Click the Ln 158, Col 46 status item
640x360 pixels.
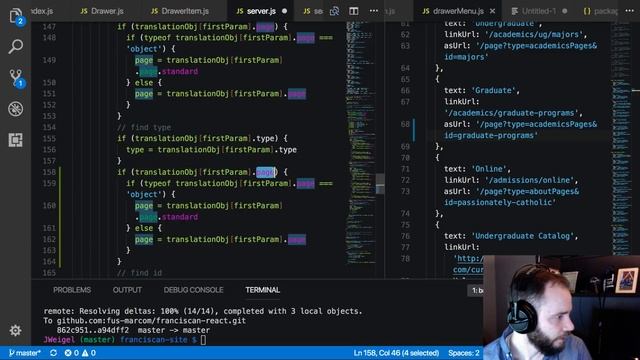[x=396, y=353]
